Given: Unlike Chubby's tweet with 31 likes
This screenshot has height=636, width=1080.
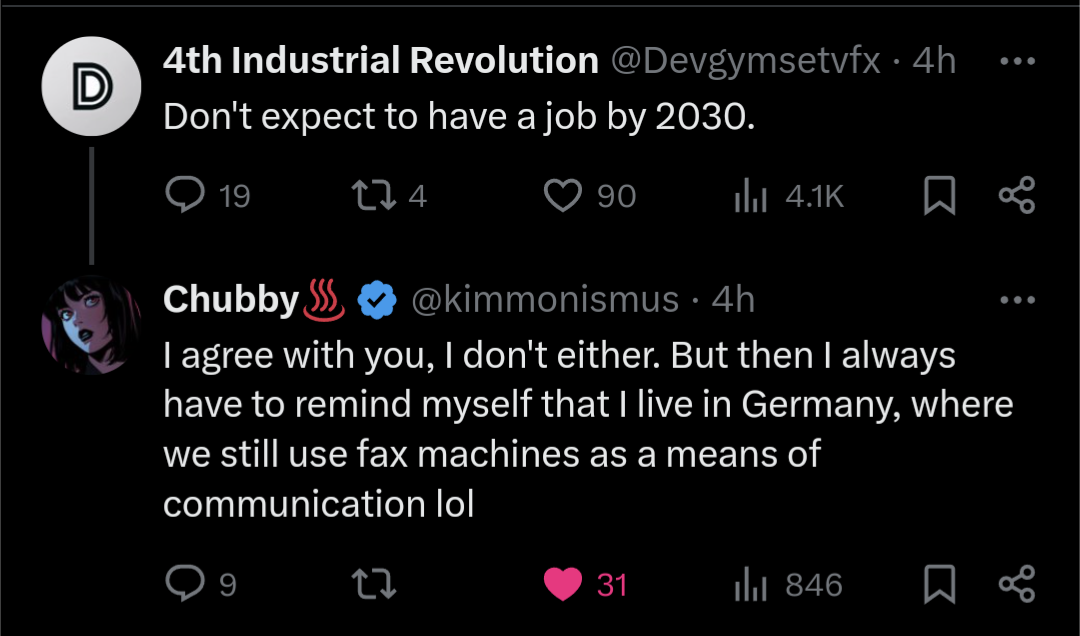Looking at the screenshot, I should click(563, 584).
